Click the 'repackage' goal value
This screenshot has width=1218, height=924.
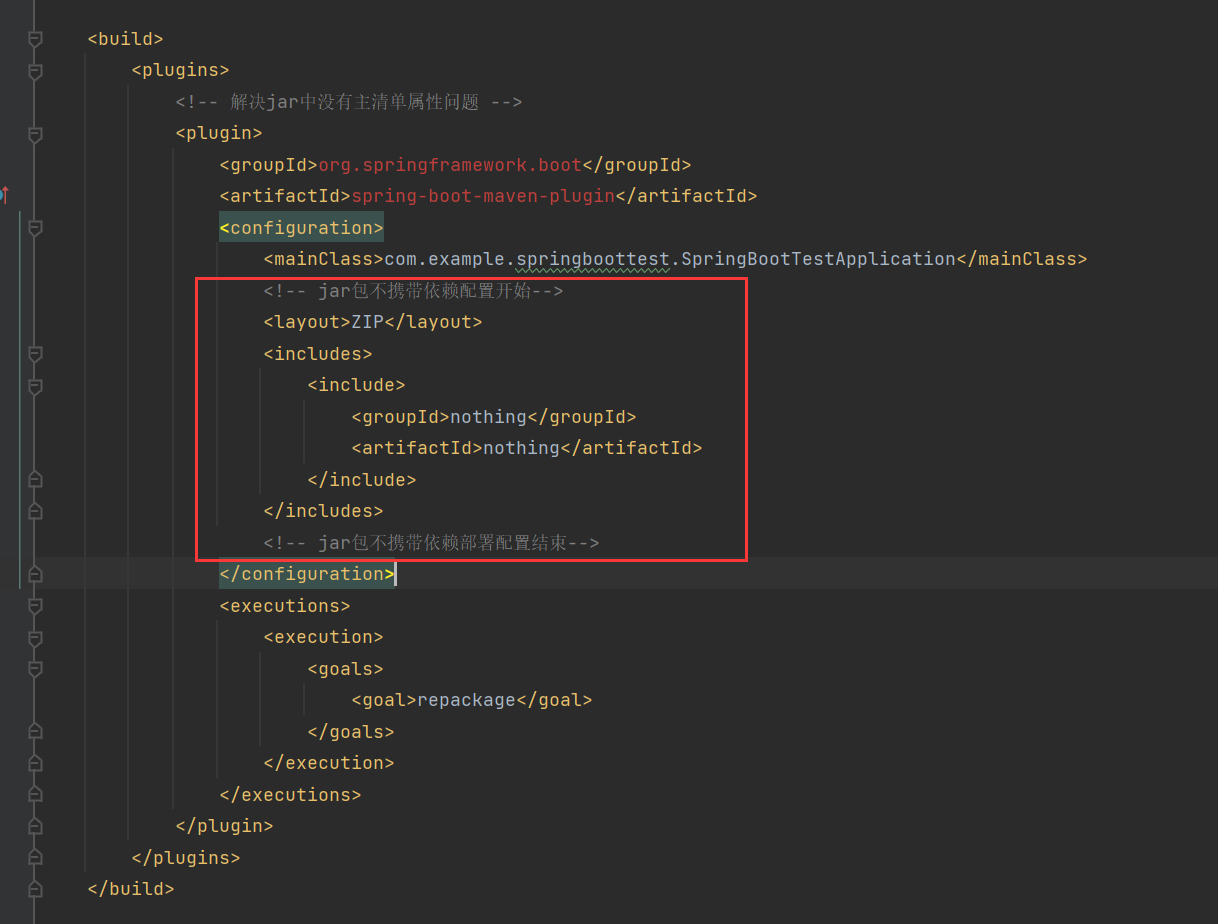pyautogui.click(x=466, y=700)
